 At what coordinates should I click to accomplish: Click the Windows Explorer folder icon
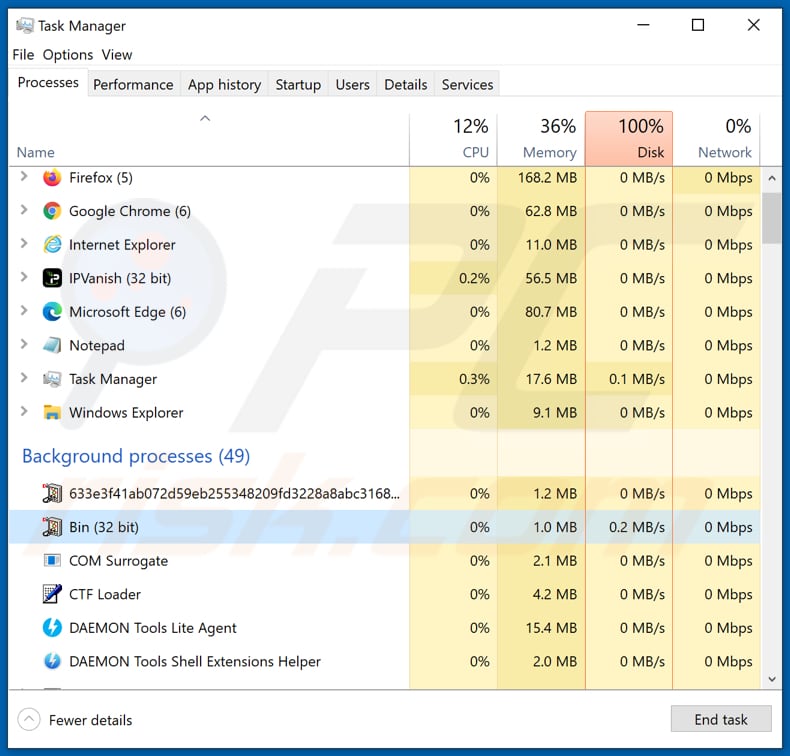pyautogui.click(x=52, y=413)
